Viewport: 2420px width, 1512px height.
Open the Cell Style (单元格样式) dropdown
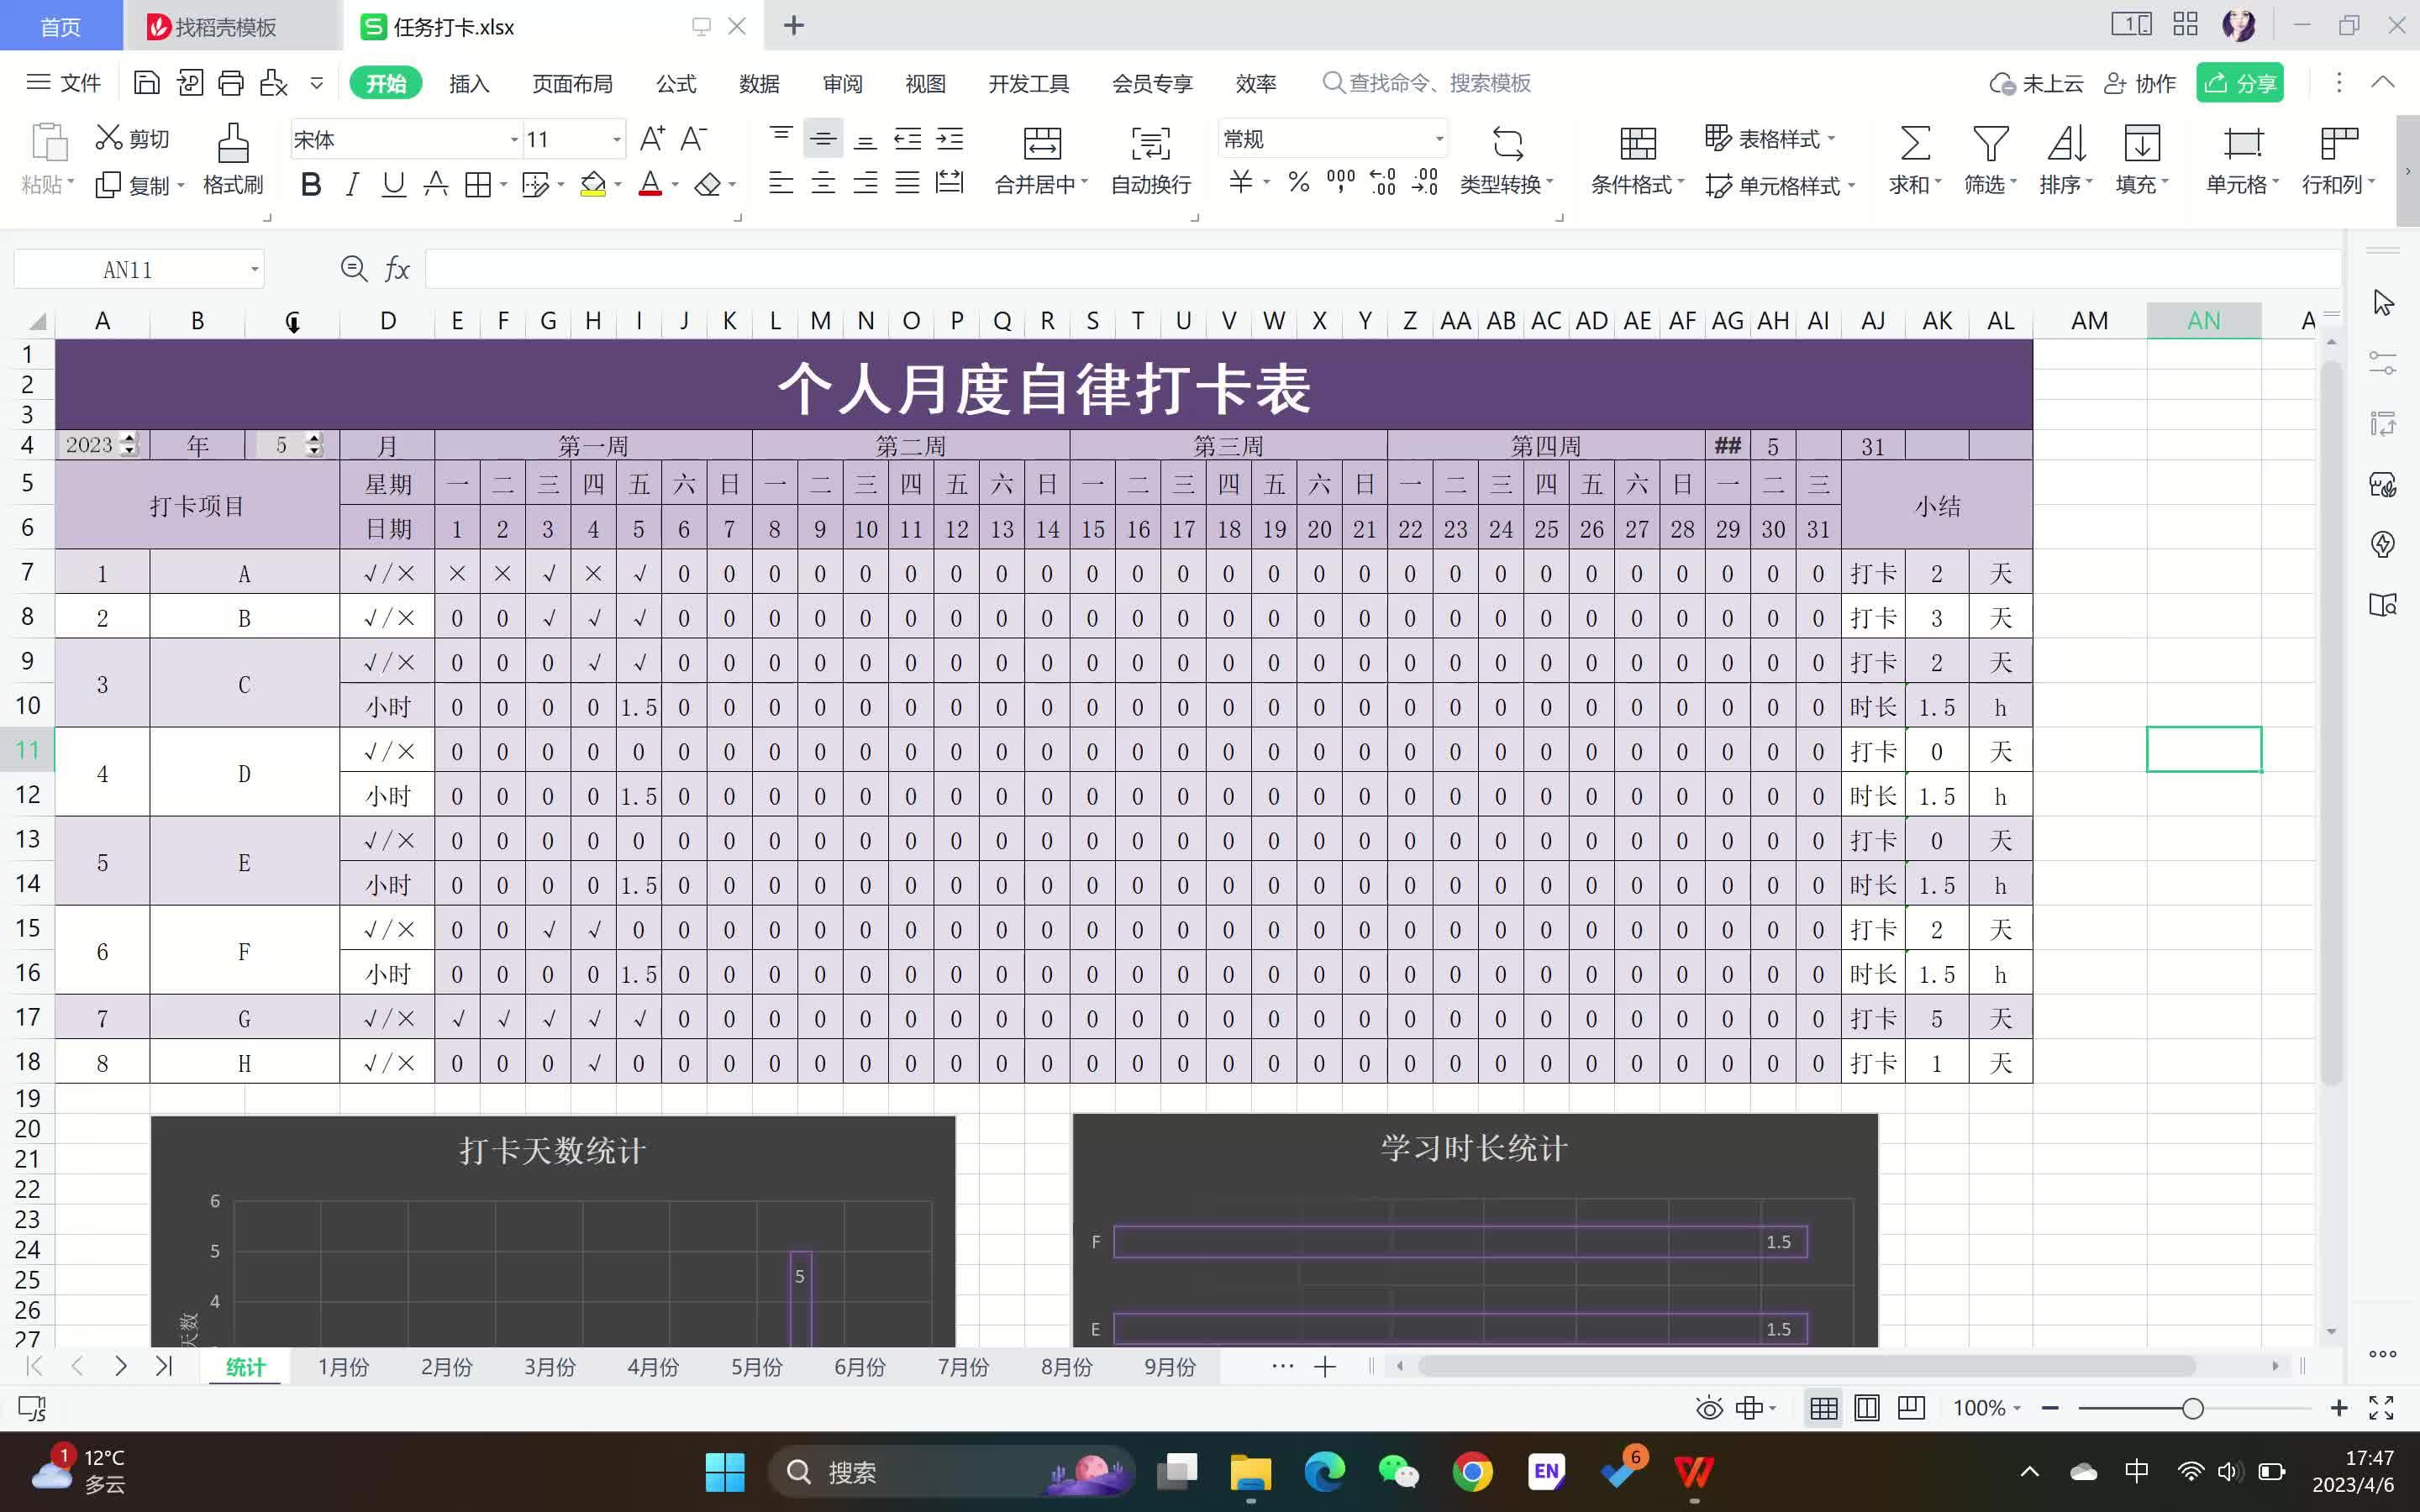pyautogui.click(x=1780, y=185)
